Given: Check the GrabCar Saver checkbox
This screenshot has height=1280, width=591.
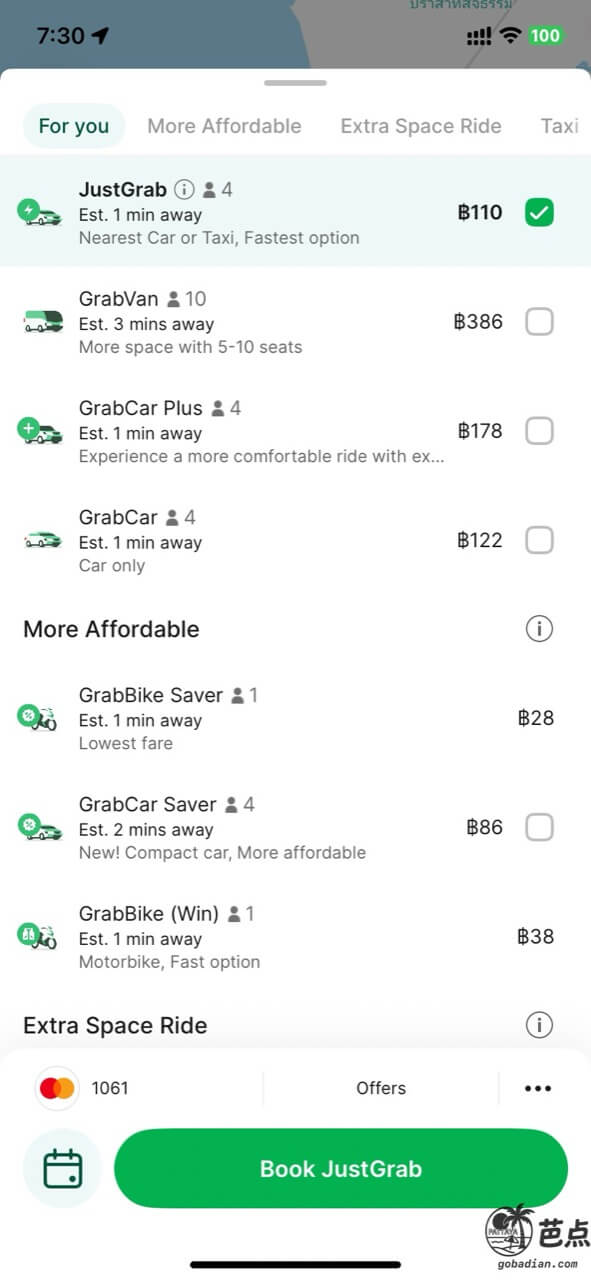Looking at the screenshot, I should pos(539,827).
